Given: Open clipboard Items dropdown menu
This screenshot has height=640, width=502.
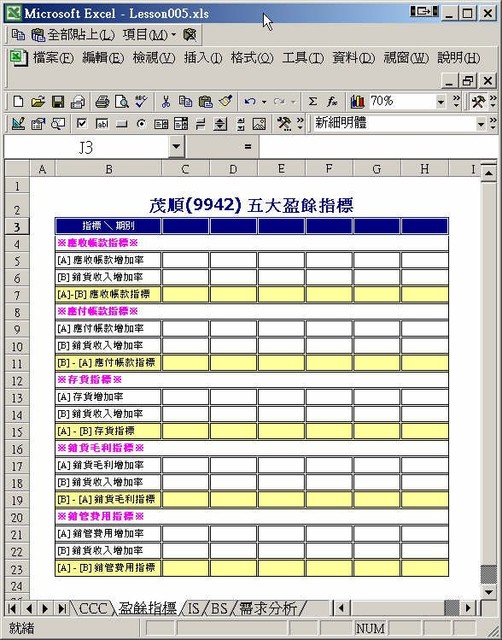Looking at the screenshot, I should click(x=149, y=35).
